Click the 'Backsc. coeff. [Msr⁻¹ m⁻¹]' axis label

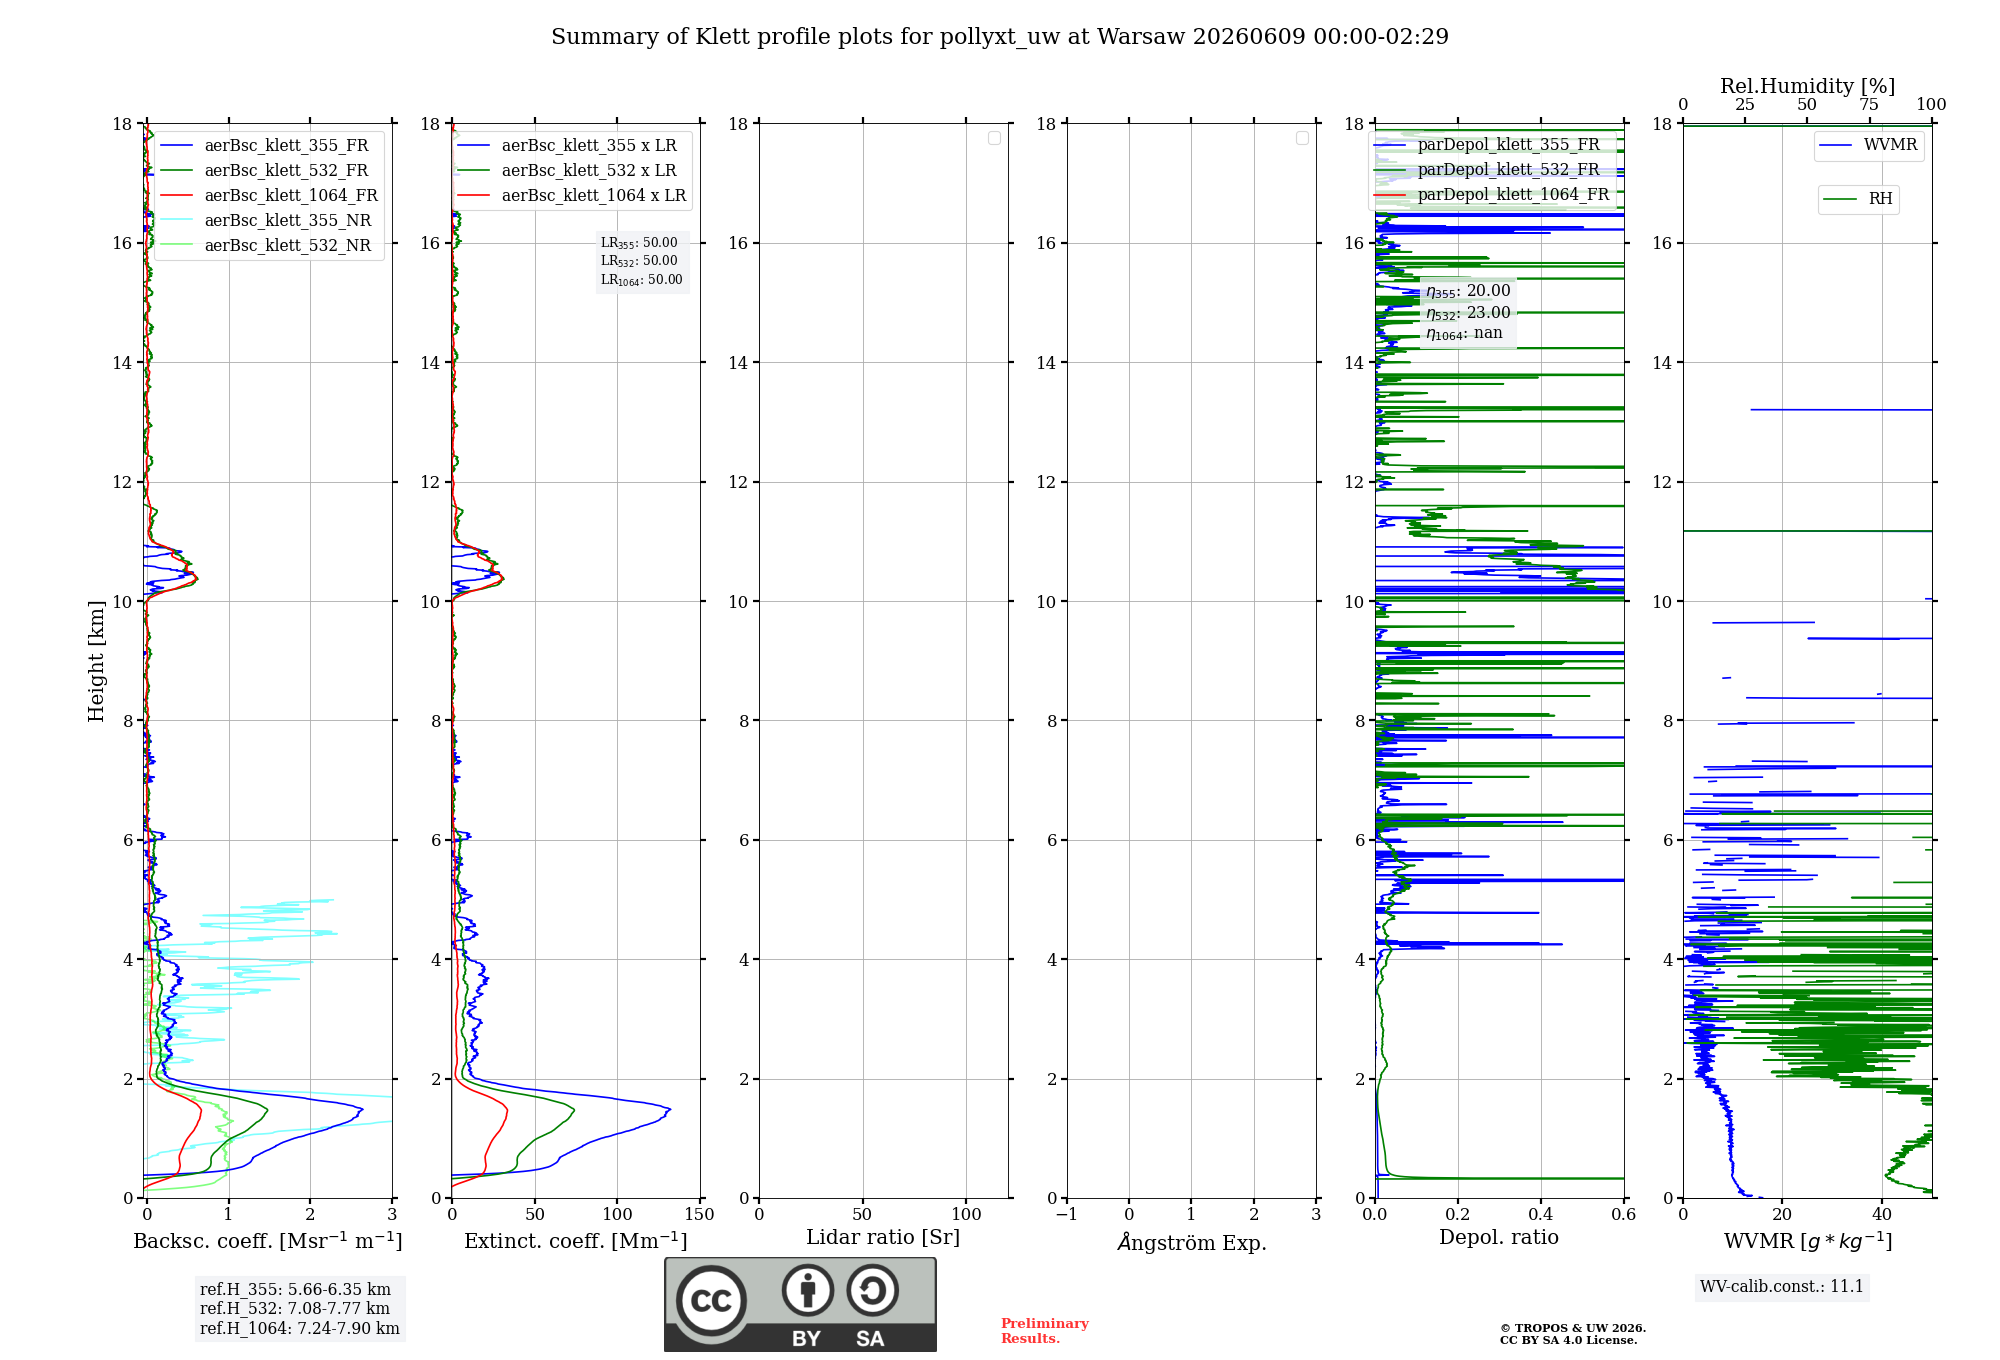point(268,1241)
